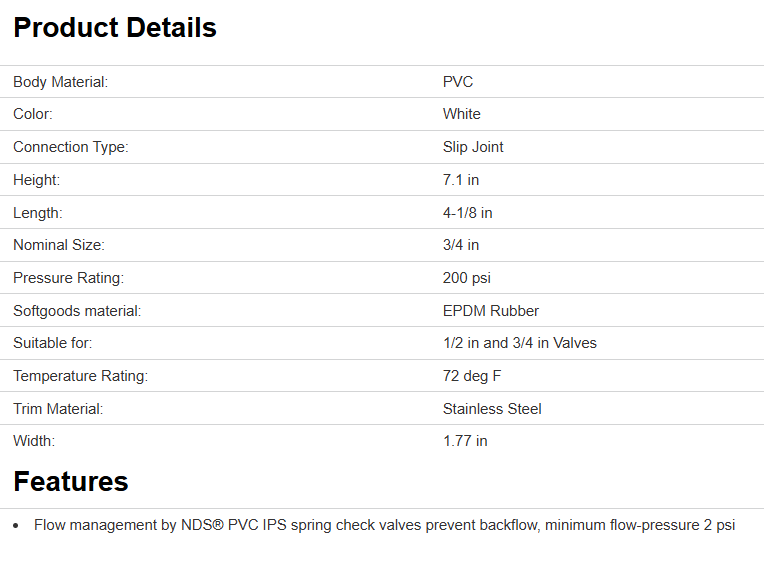Click the Color label
Screen dimensions: 764x574
click(x=33, y=114)
